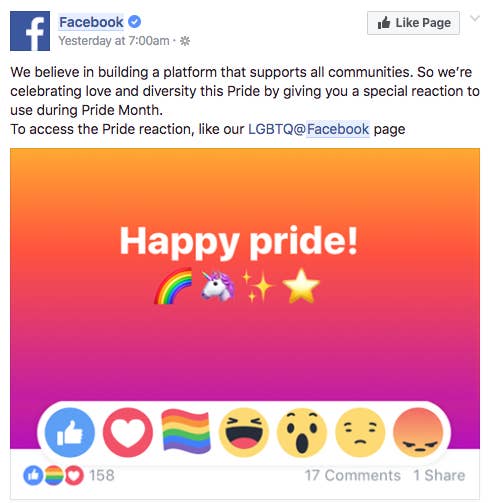490x503 pixels.
Task: Choose the surprised Wow reaction
Action: [x=302, y=432]
